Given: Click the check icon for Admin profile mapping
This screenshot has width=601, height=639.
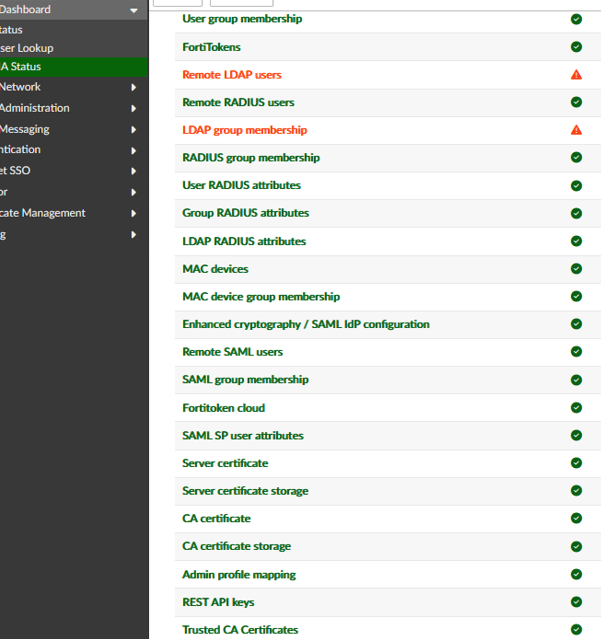Looking at the screenshot, I should [576, 574].
